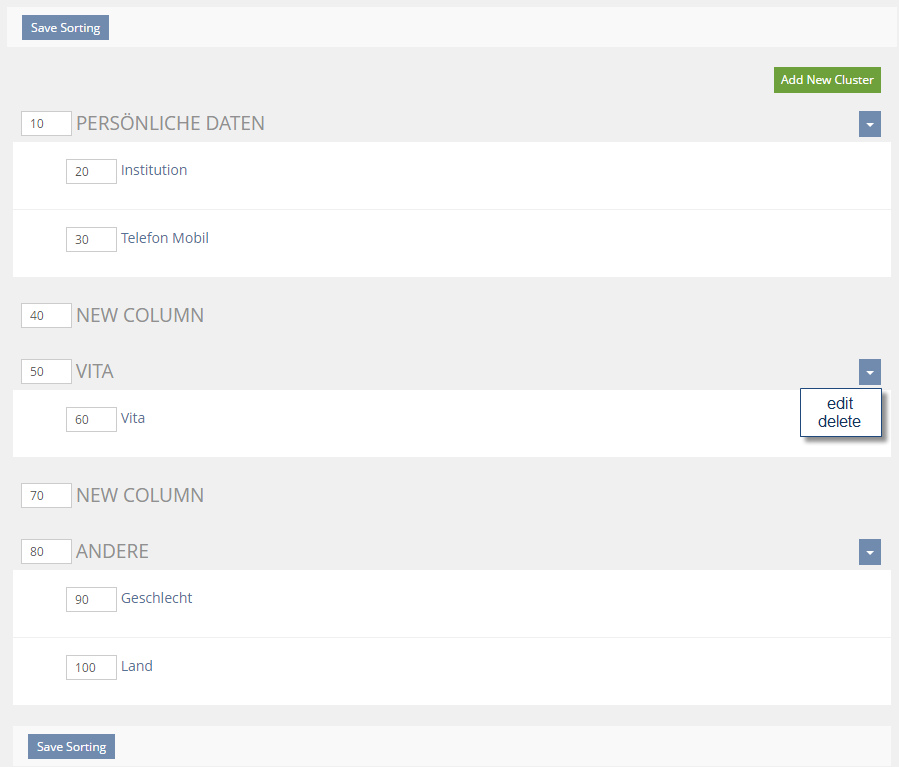
Task: Click the VITA cluster sort field 50
Action: [46, 372]
